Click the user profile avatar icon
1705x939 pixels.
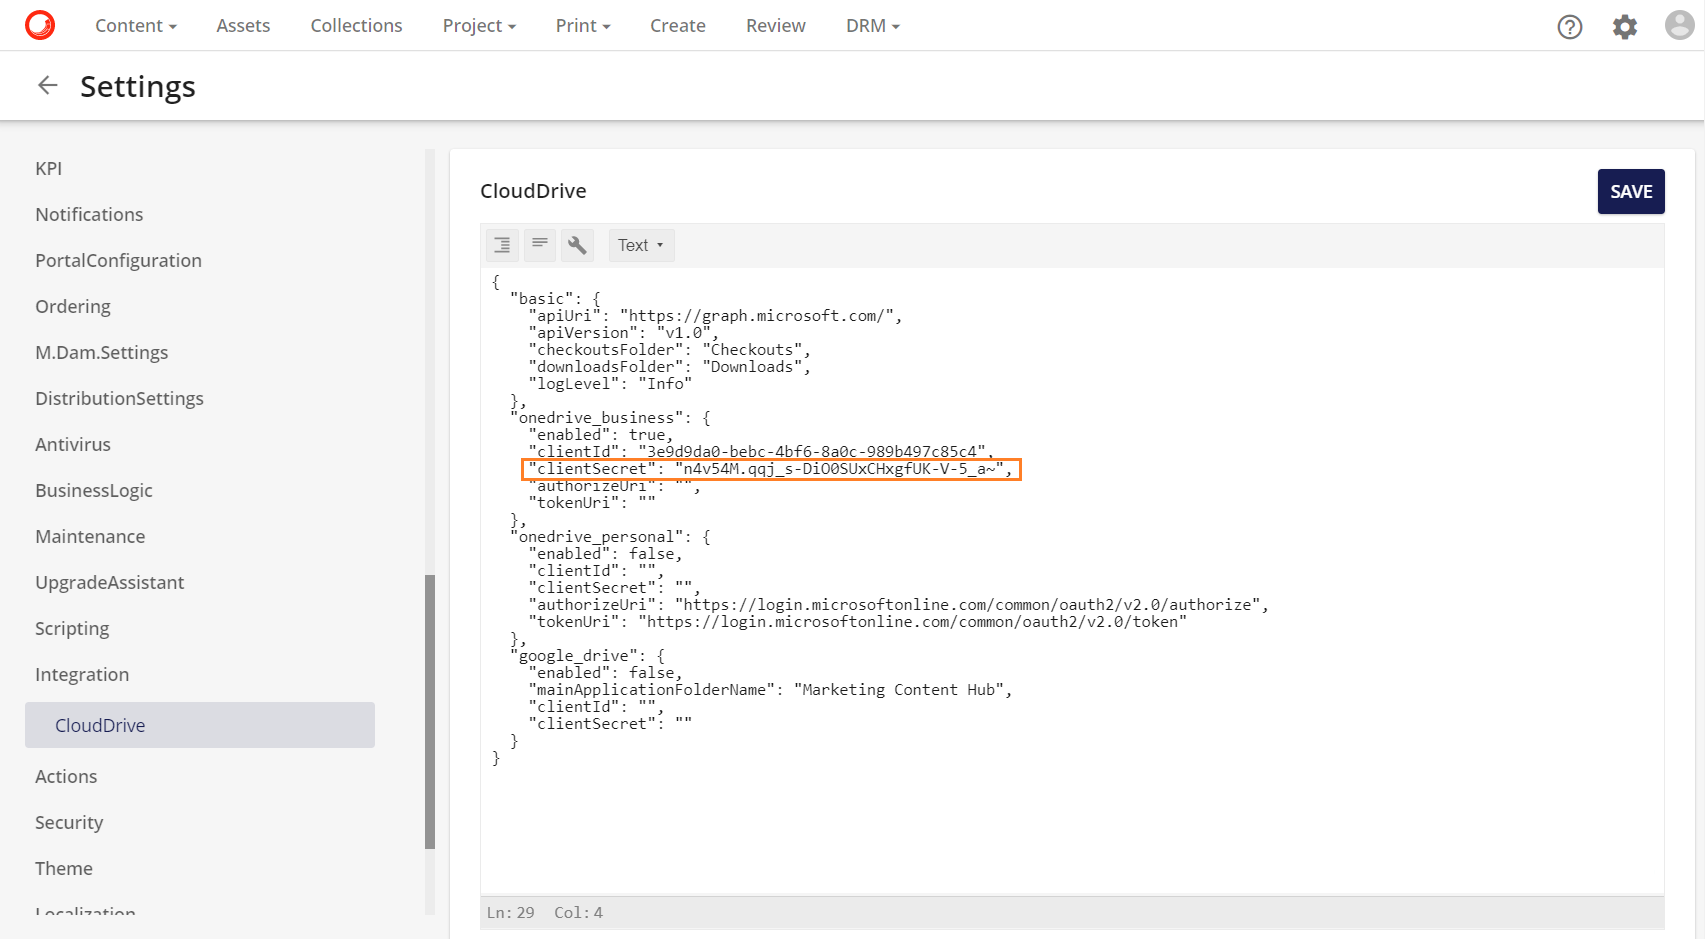[1678, 25]
